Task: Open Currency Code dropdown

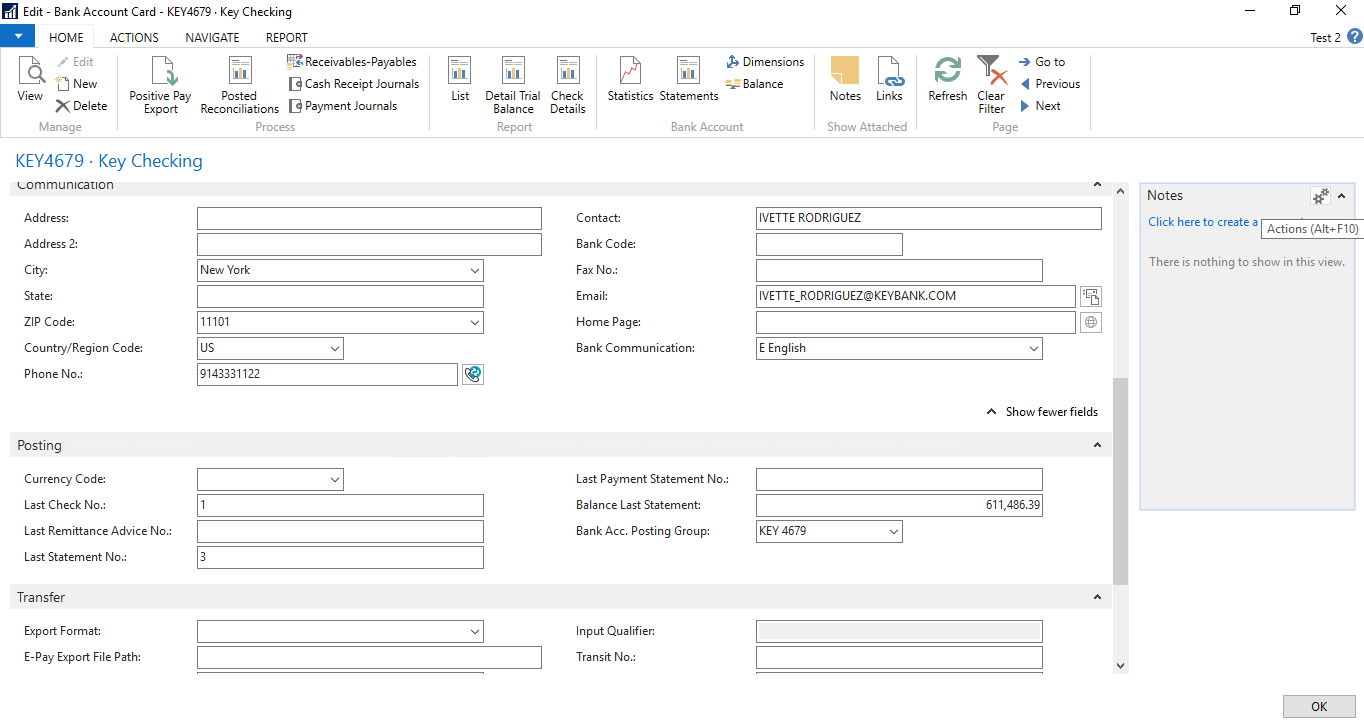Action: 334,479
